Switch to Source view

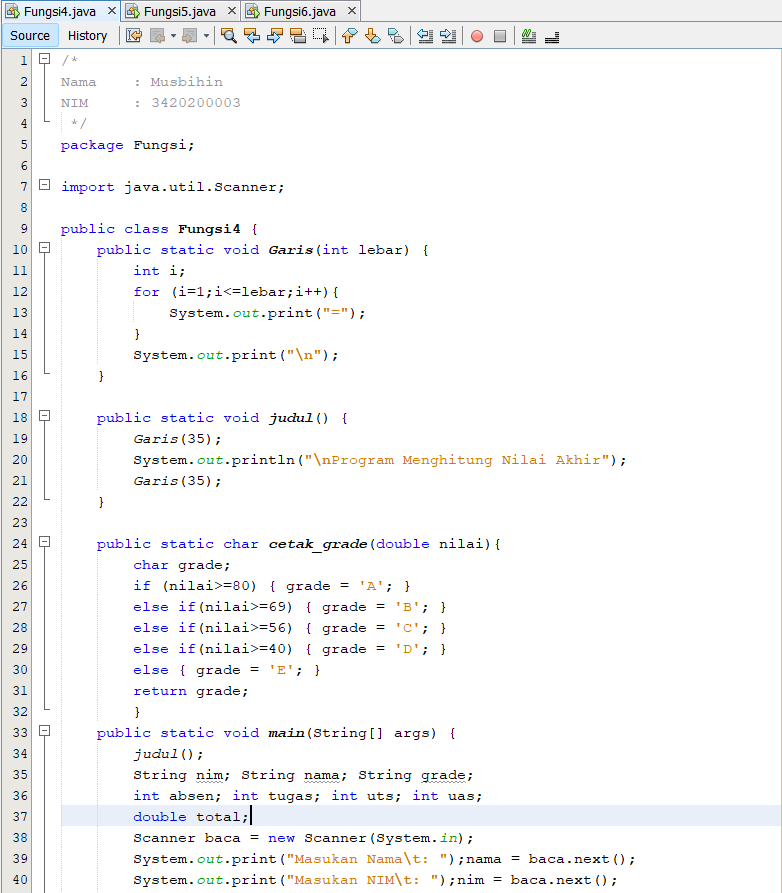coord(30,35)
